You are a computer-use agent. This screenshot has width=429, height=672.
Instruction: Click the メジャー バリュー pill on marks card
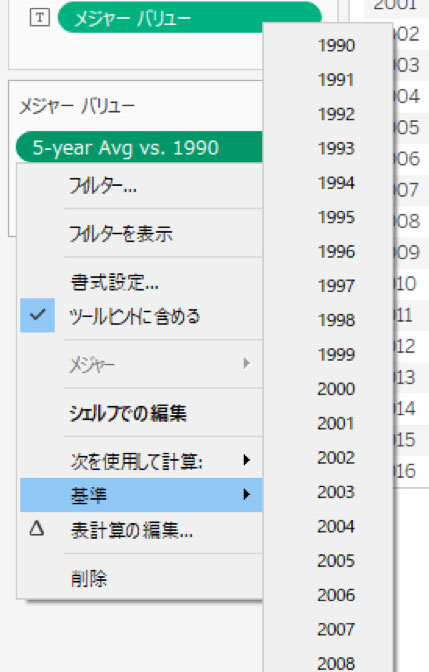coord(189,18)
